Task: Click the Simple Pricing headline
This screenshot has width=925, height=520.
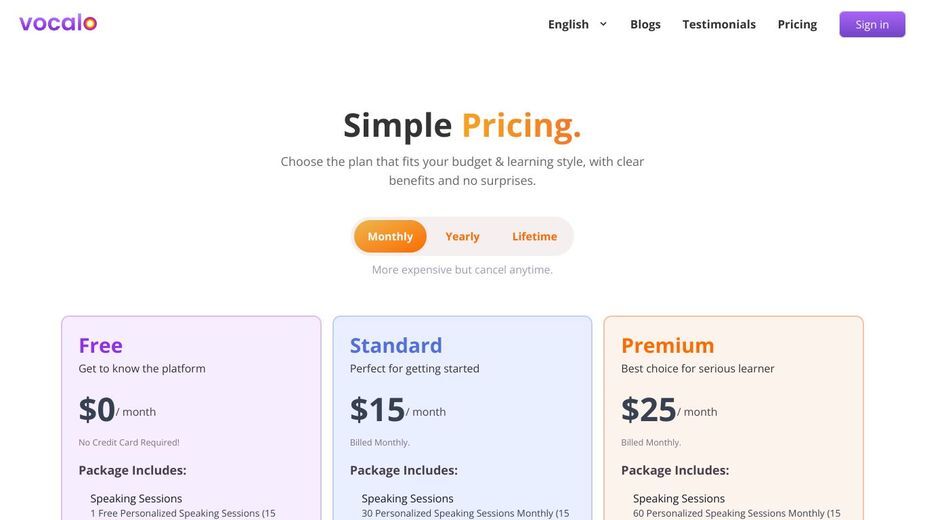Action: (462, 126)
